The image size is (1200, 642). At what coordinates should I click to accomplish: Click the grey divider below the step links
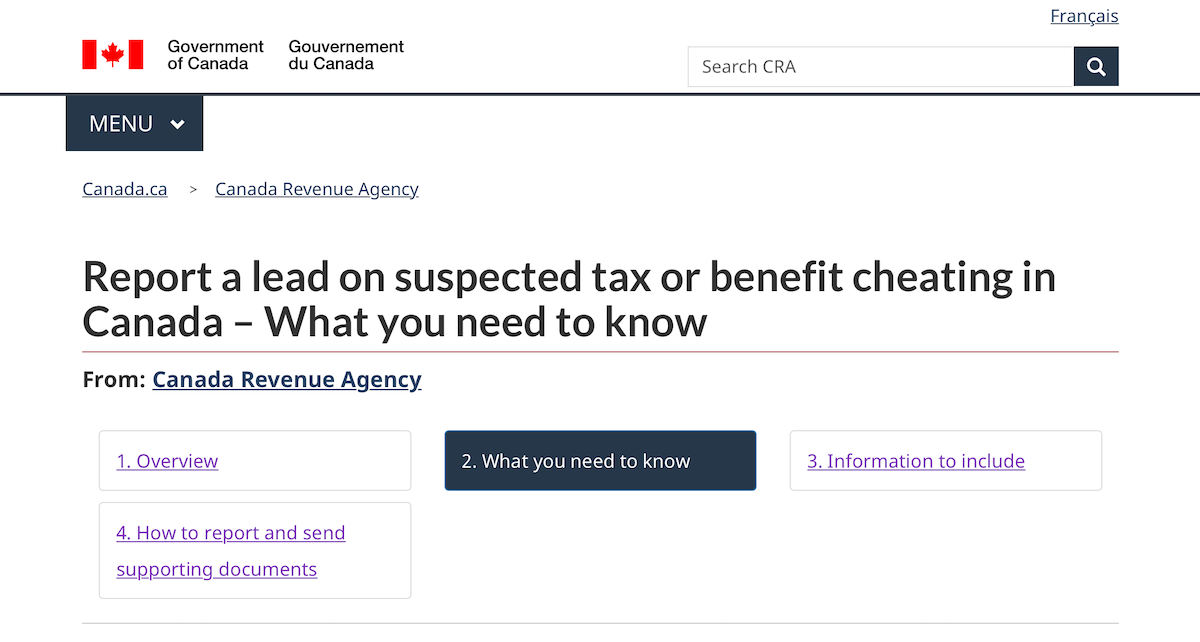600,623
